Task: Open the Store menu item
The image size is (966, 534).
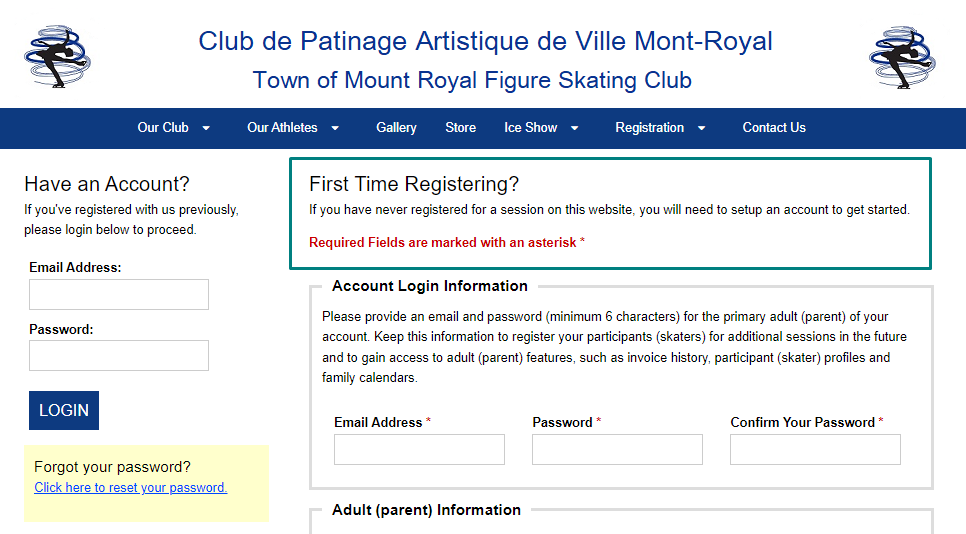Action: [461, 127]
